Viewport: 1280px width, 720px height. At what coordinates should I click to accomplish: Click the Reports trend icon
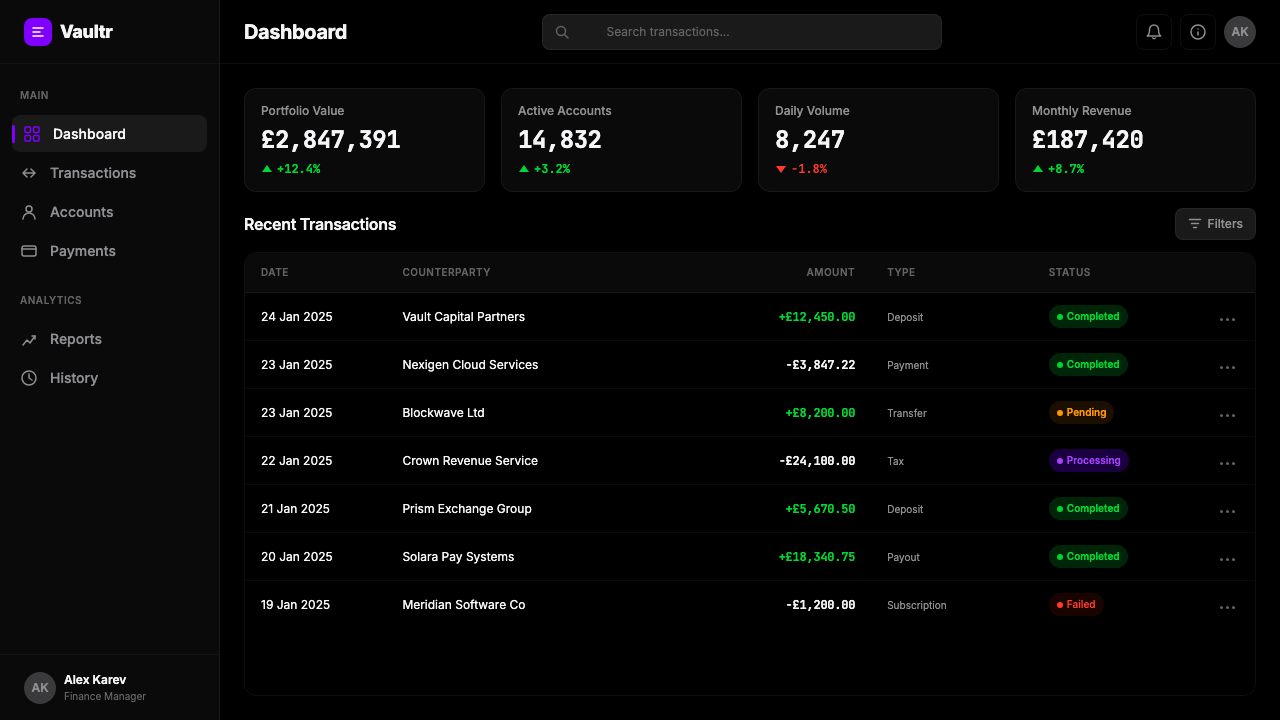pos(29,339)
